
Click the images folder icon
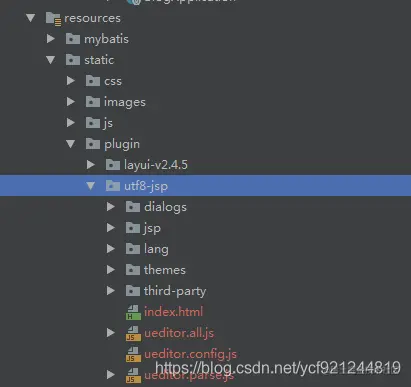pos(93,102)
